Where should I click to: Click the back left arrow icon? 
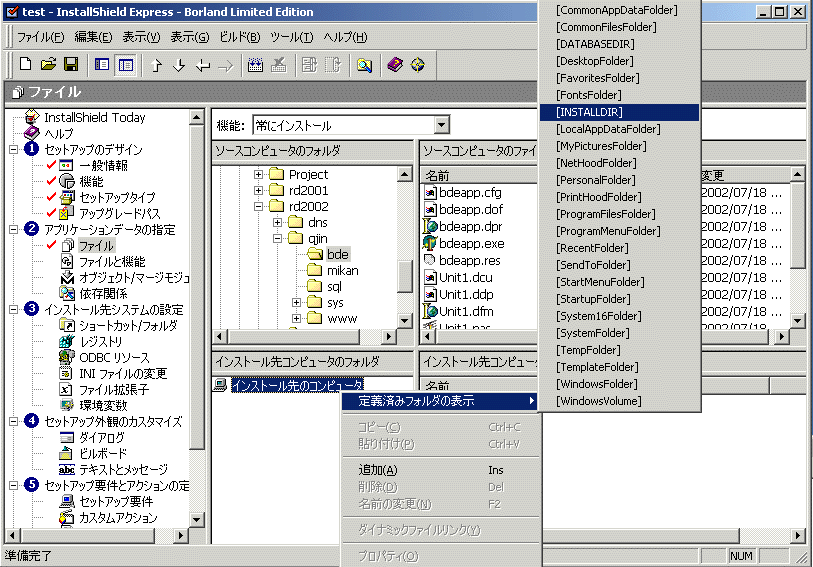(x=203, y=65)
